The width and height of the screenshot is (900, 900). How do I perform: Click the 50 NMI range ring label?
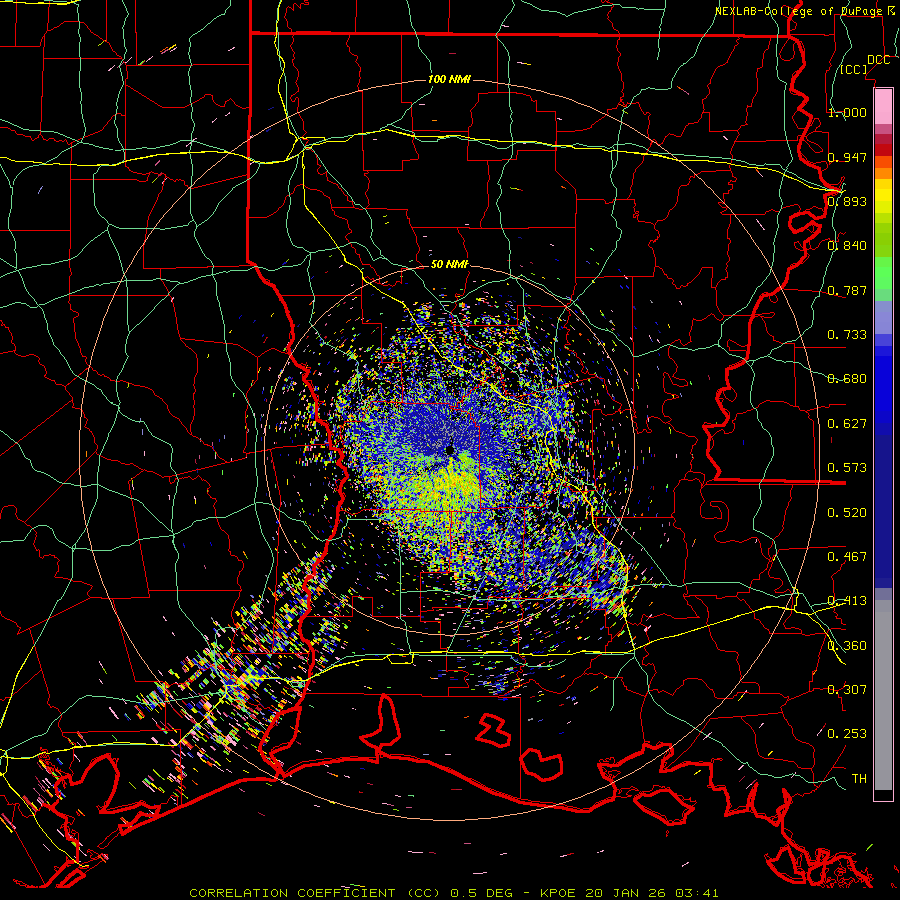[449, 264]
